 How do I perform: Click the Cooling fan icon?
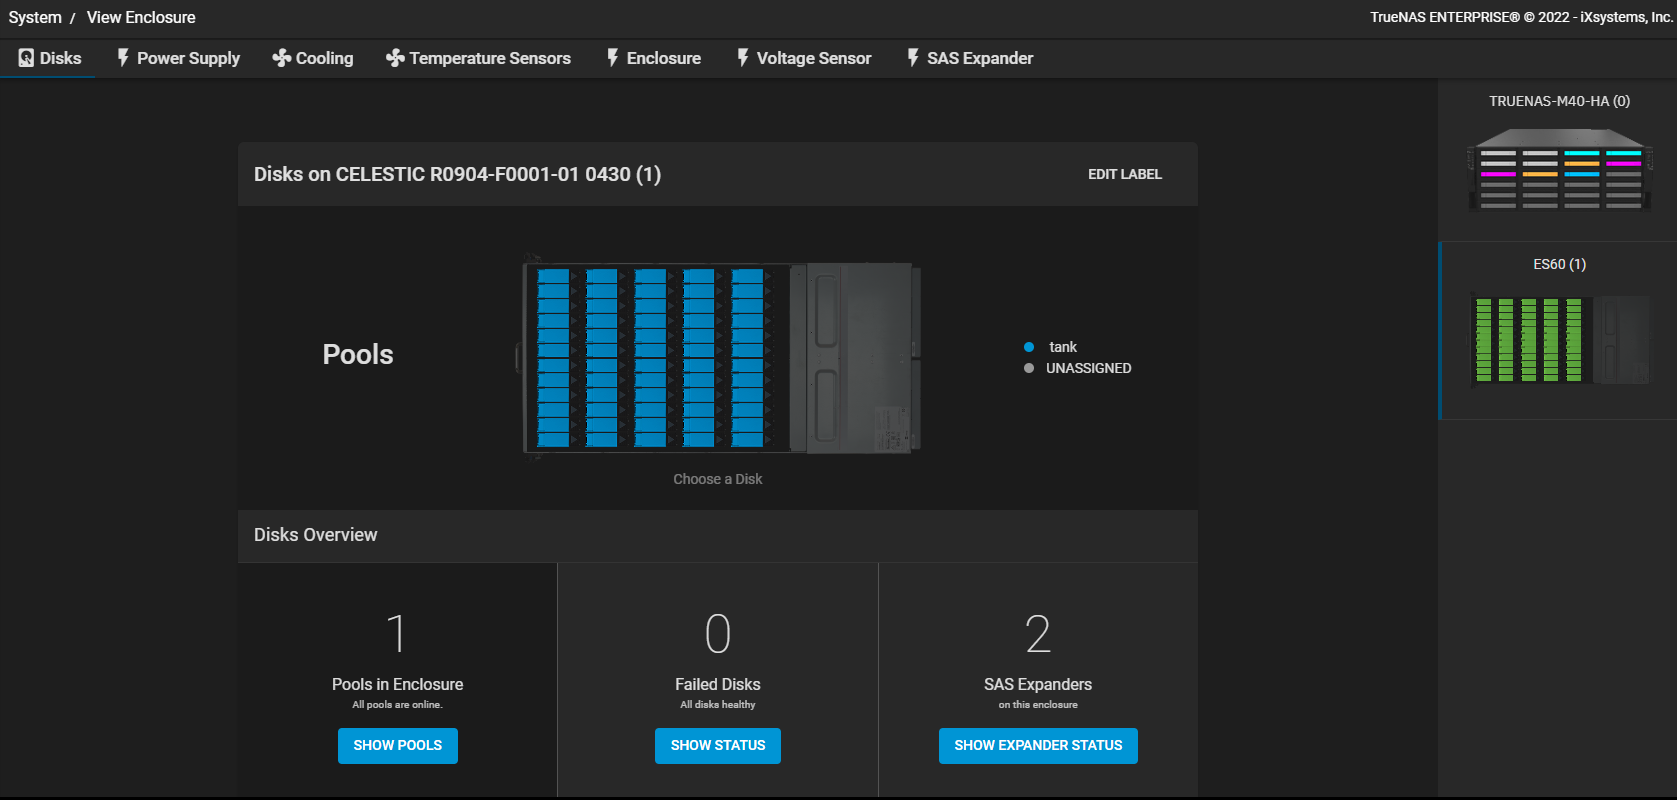tap(282, 58)
